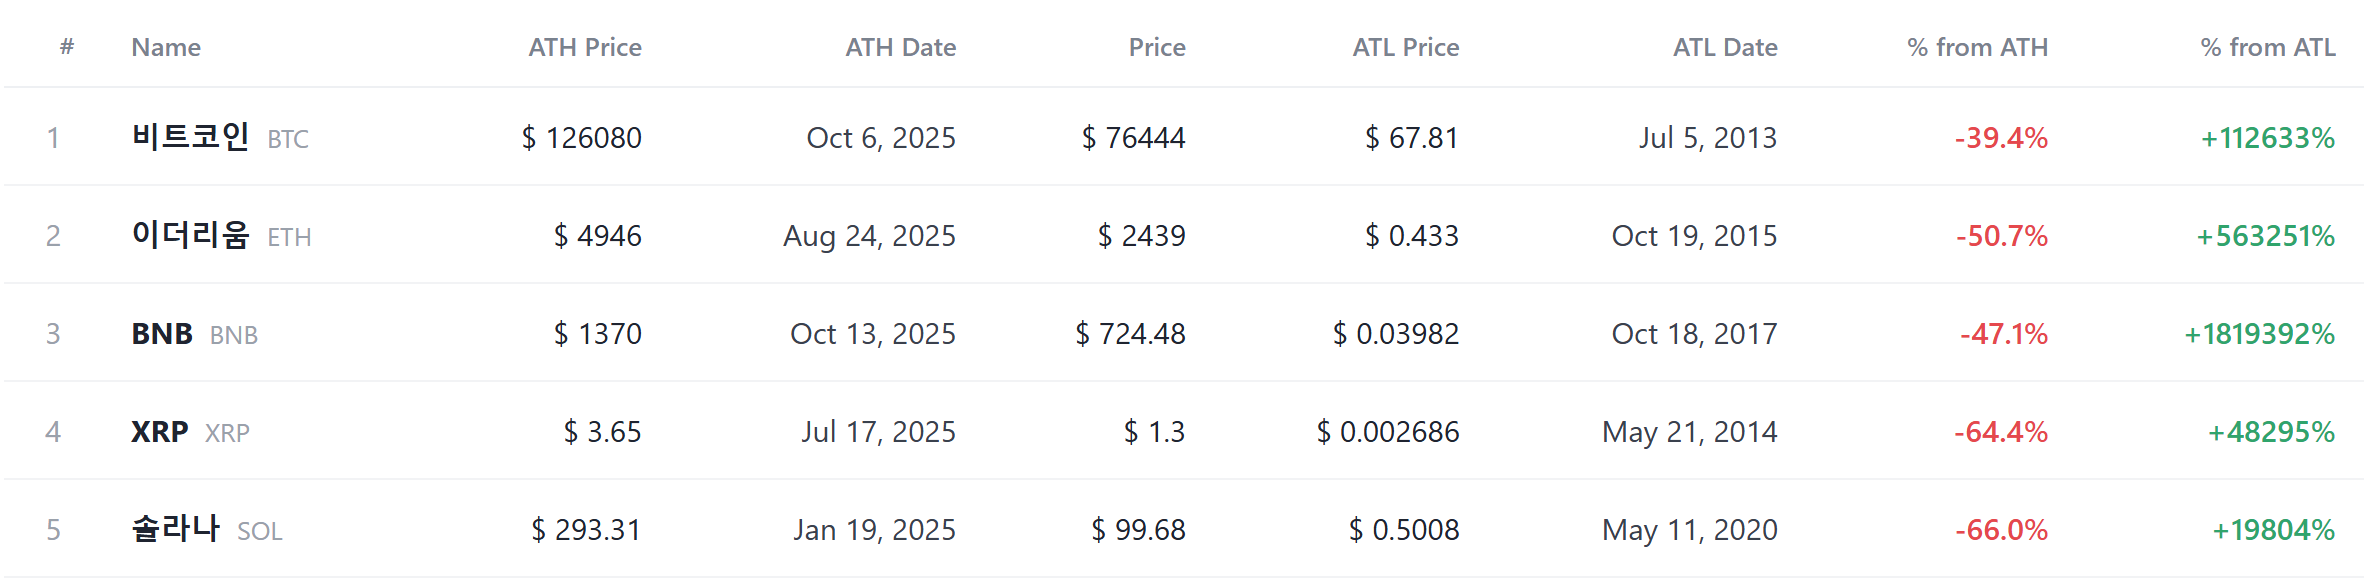Sort by % from ATH header
The height and width of the screenshot is (582, 2368).
coord(1977,47)
